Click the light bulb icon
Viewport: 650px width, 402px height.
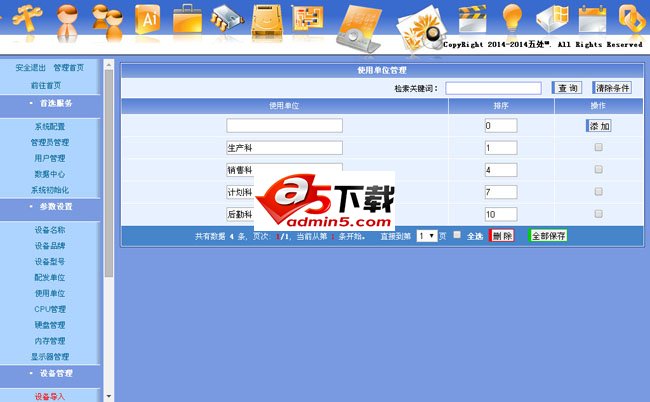(x=512, y=18)
